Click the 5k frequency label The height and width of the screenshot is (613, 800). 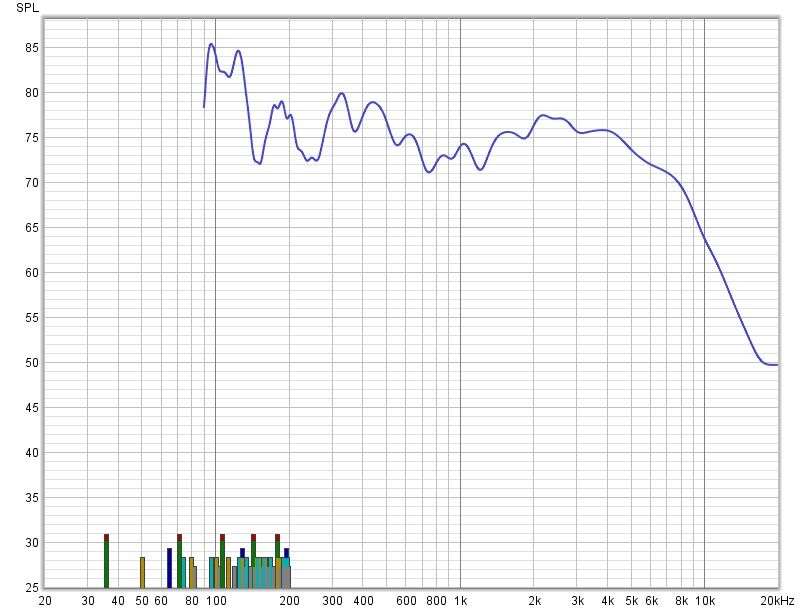[632, 601]
